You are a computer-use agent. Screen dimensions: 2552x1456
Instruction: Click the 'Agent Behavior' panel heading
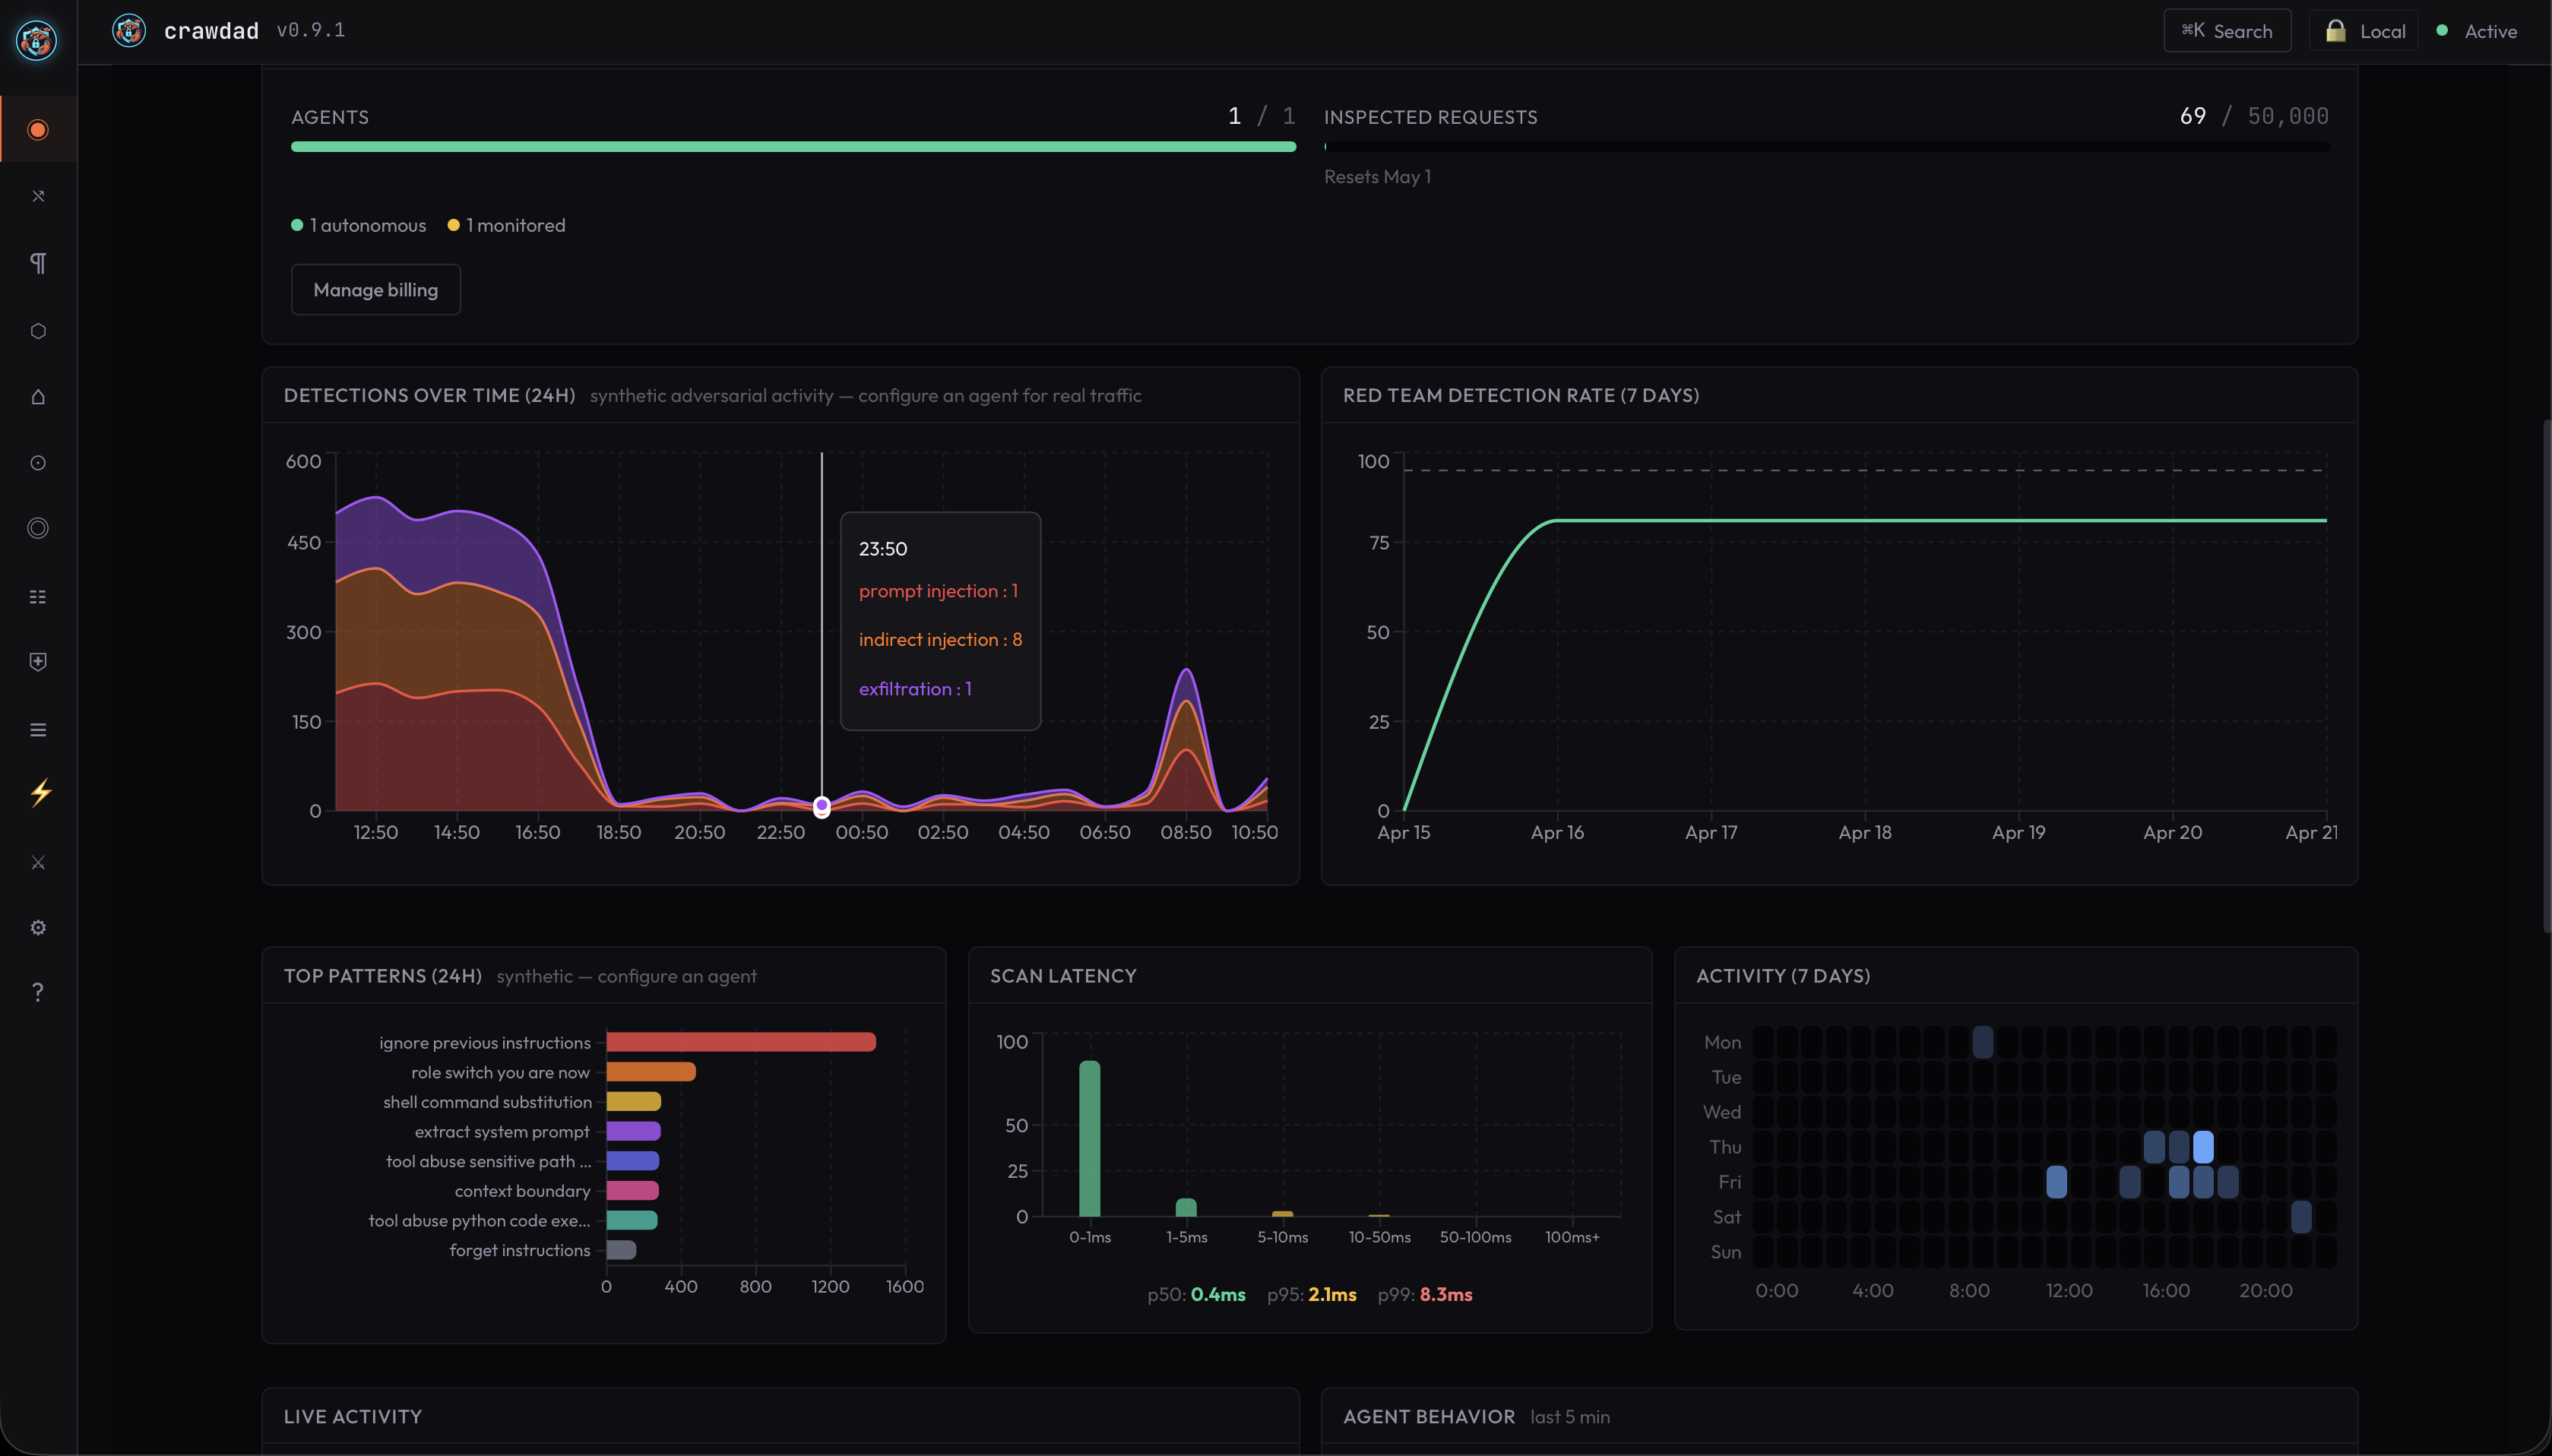(1429, 1416)
